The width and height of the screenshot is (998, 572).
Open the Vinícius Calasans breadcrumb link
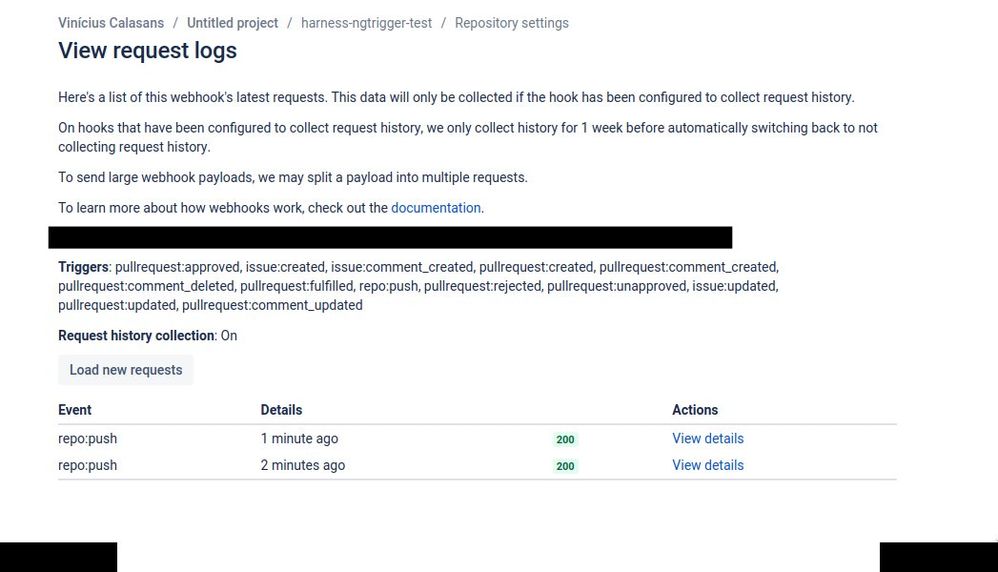[x=111, y=23]
